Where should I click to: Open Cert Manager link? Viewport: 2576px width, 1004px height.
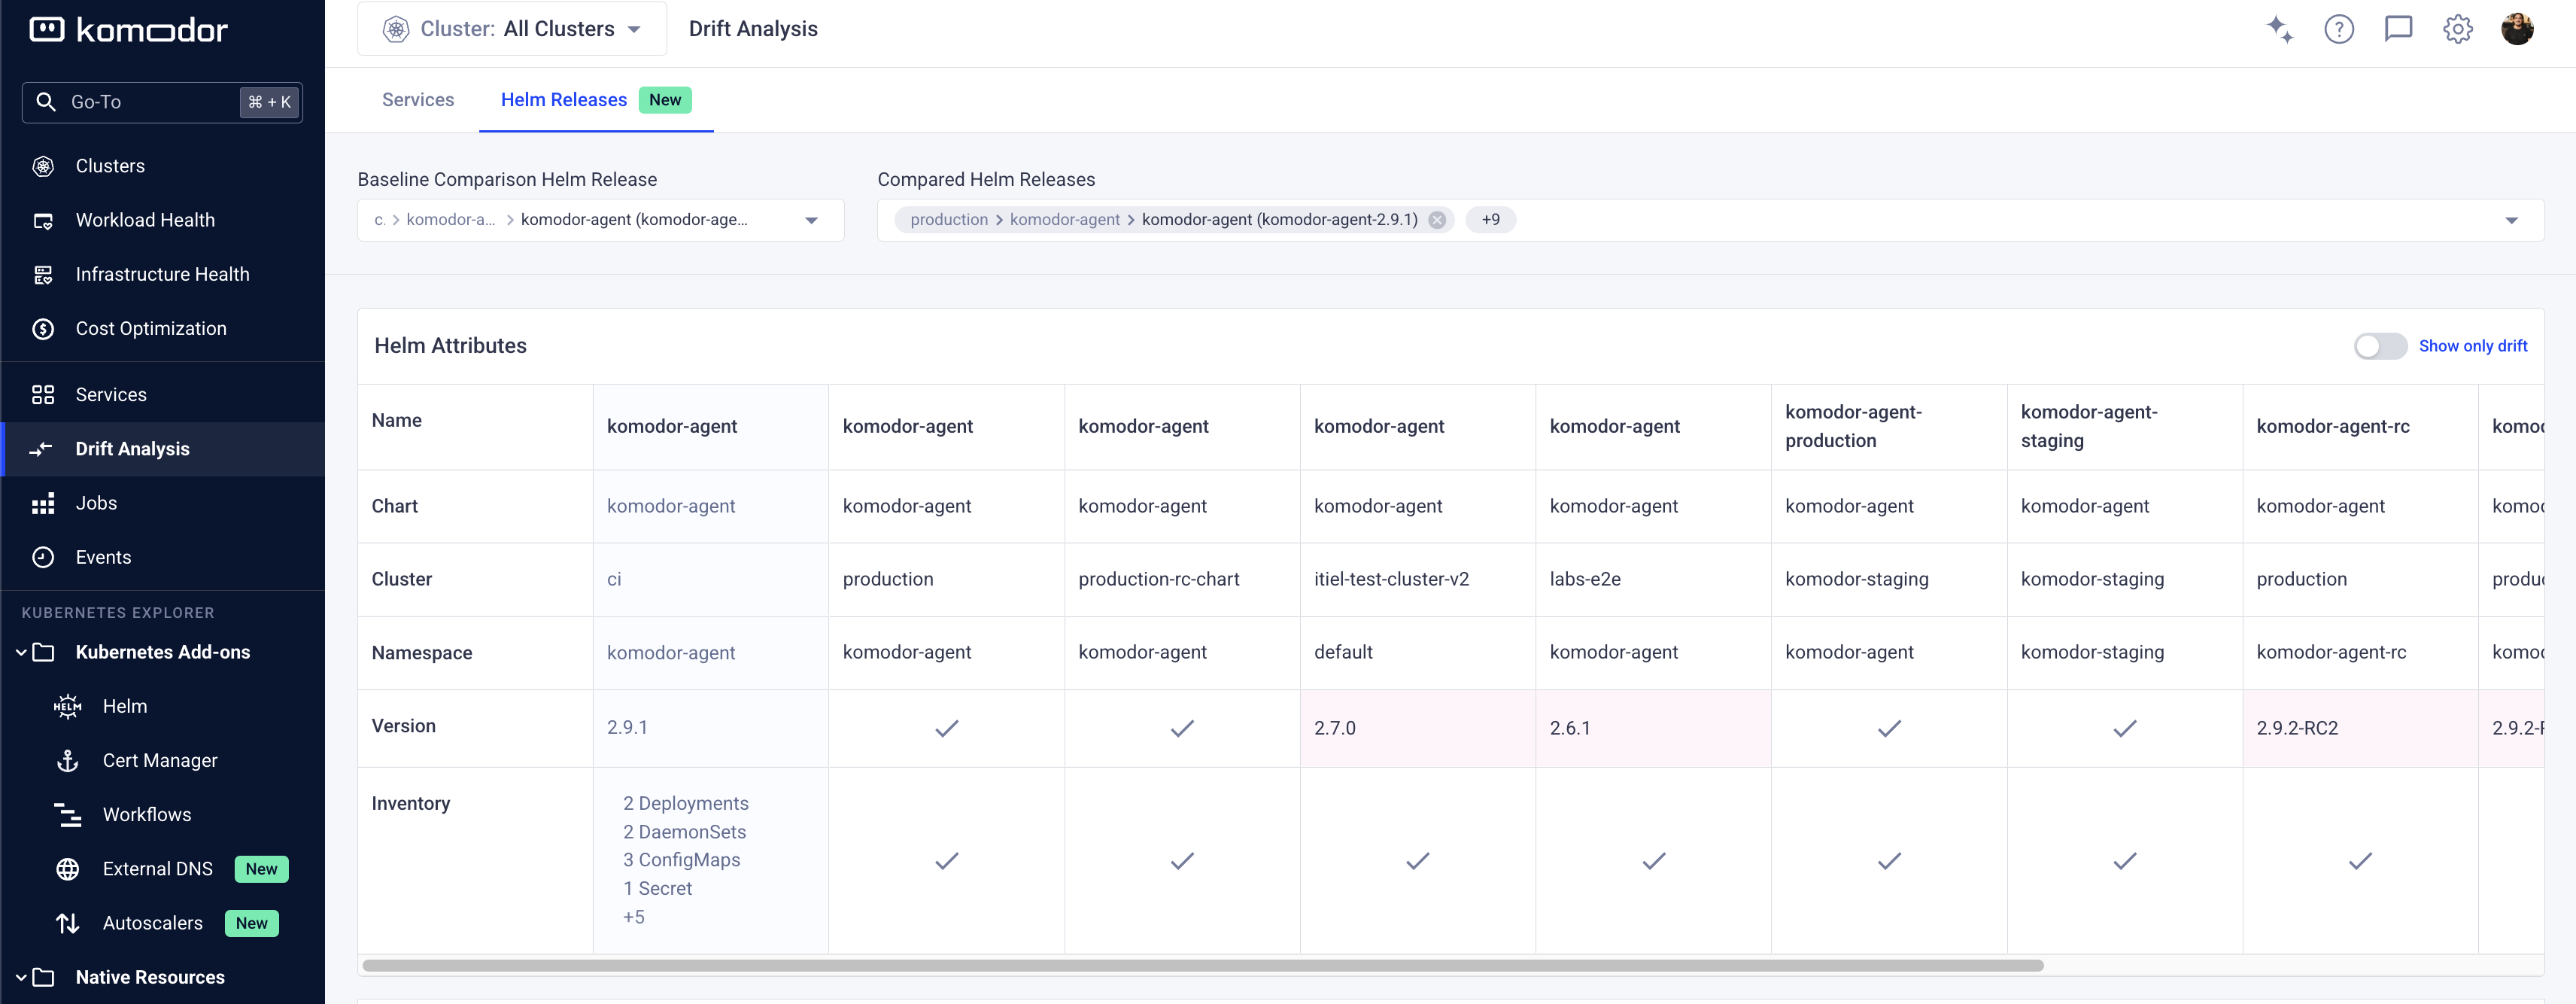pos(160,761)
